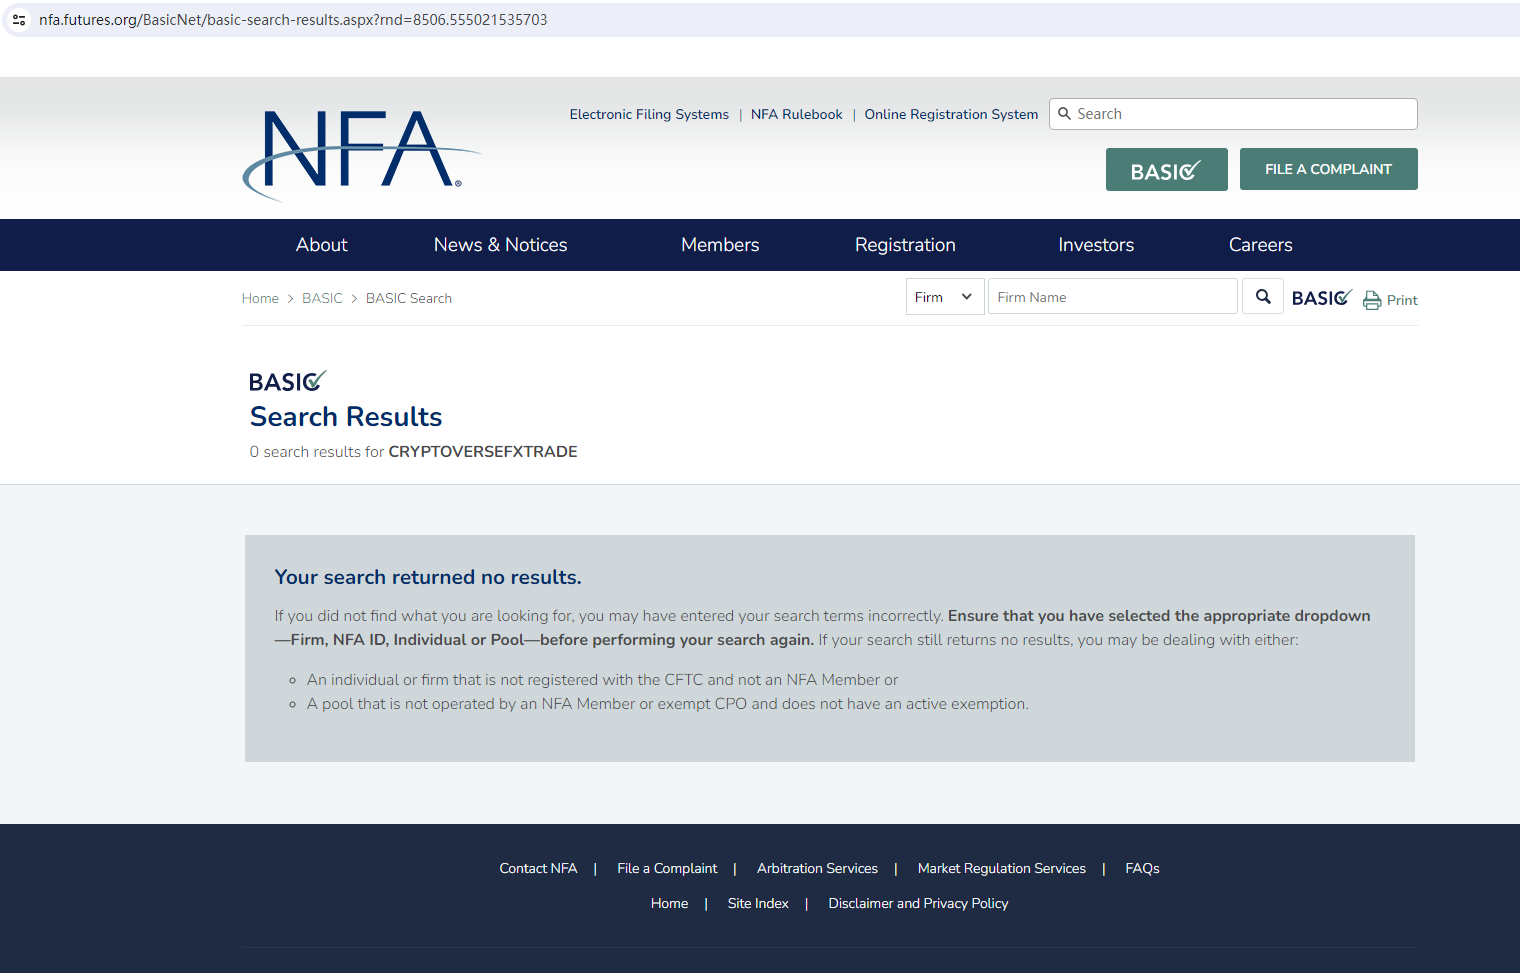Open the Careers menu
Screen dimensions: 1520x973
coord(1260,245)
